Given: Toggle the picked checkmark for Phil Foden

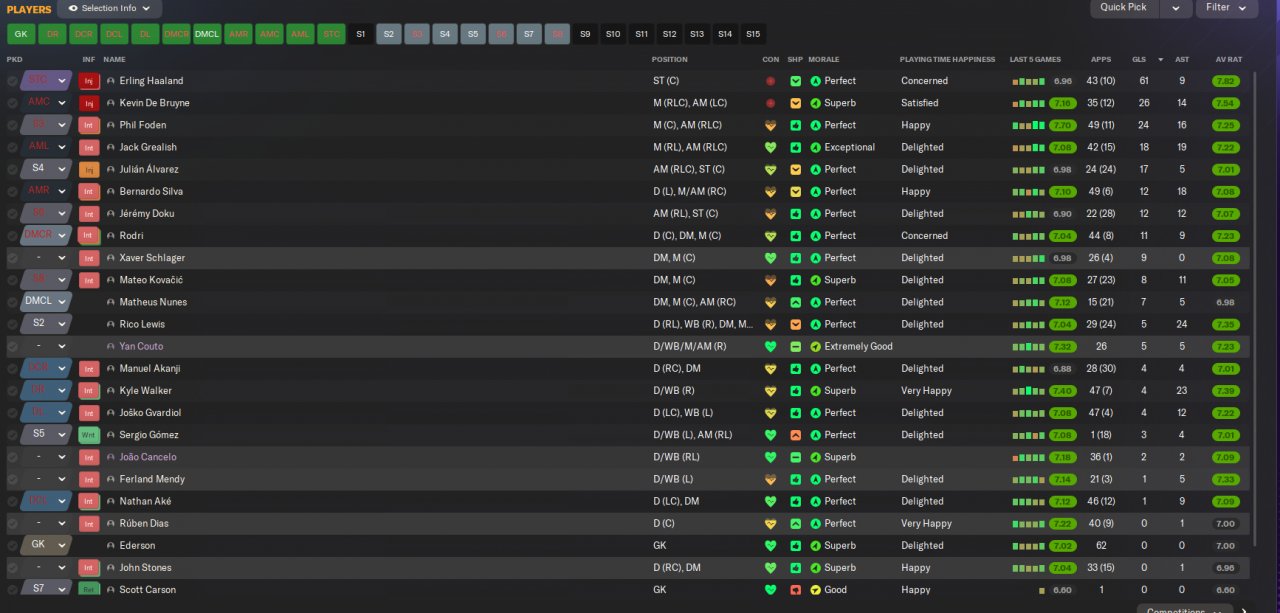Looking at the screenshot, I should [12, 125].
